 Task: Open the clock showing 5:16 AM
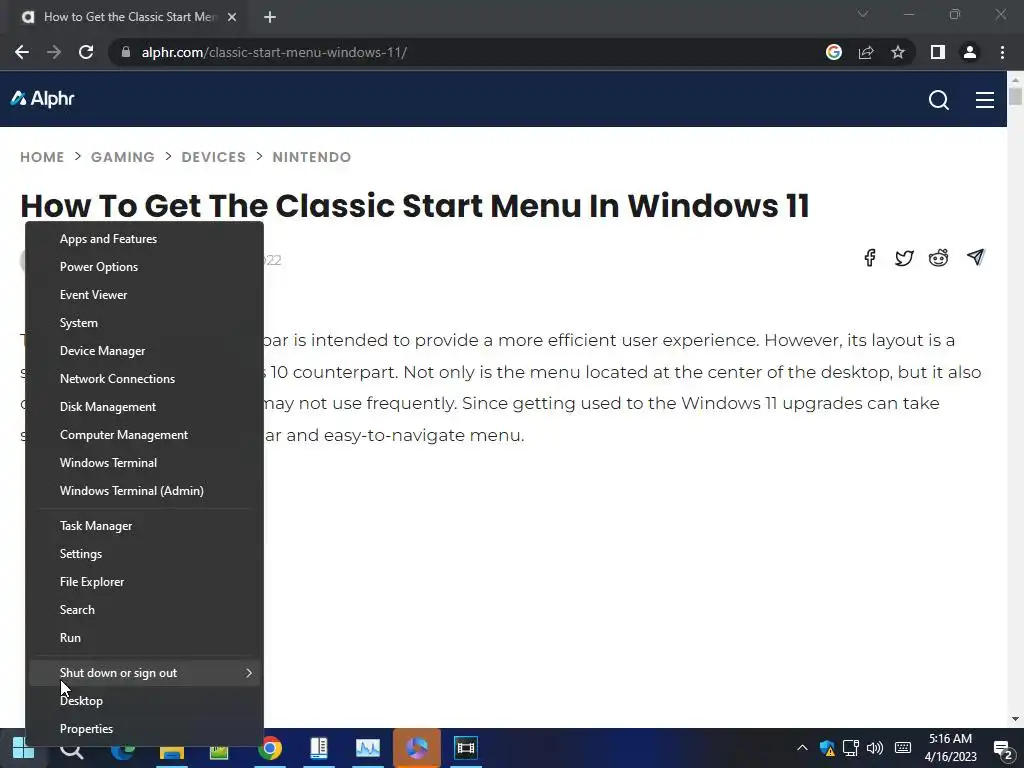pos(951,748)
